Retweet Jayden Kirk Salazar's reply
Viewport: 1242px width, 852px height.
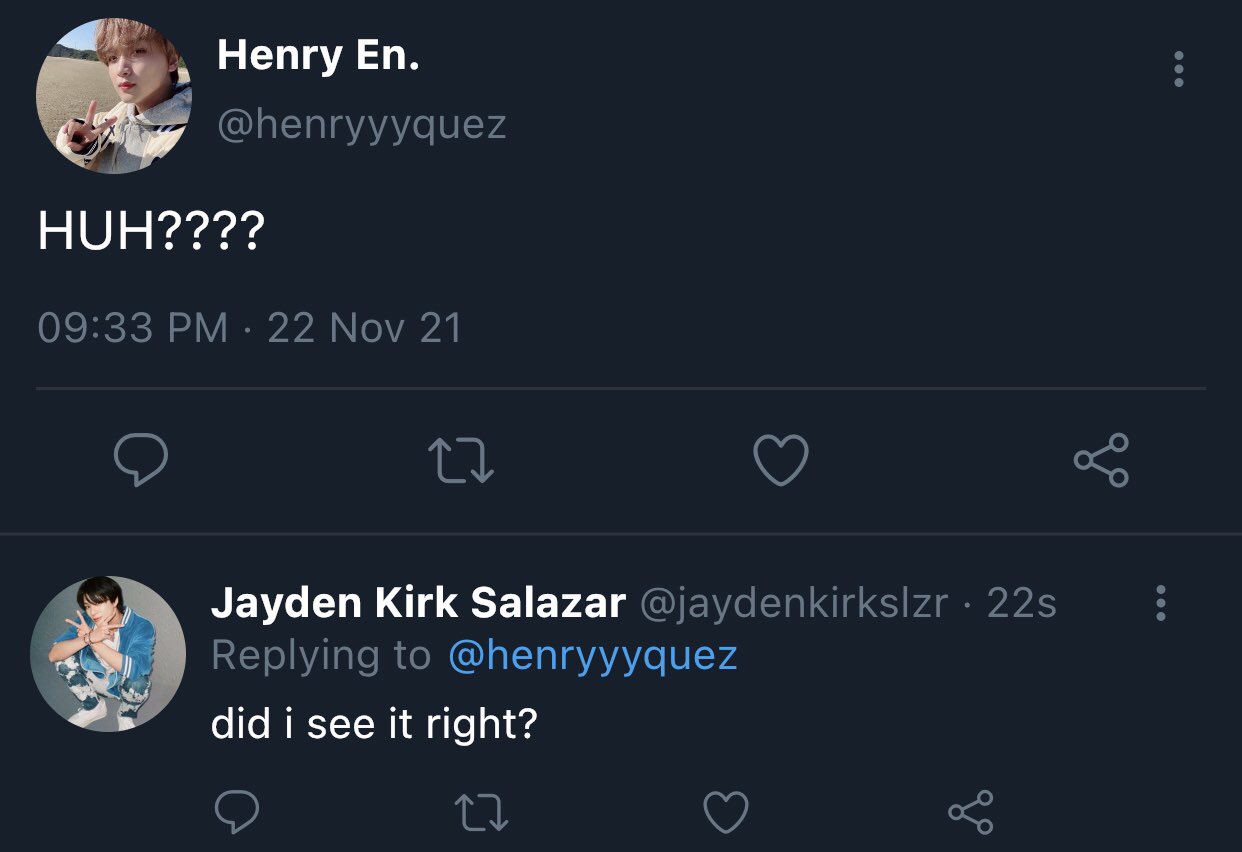pyautogui.click(x=481, y=811)
